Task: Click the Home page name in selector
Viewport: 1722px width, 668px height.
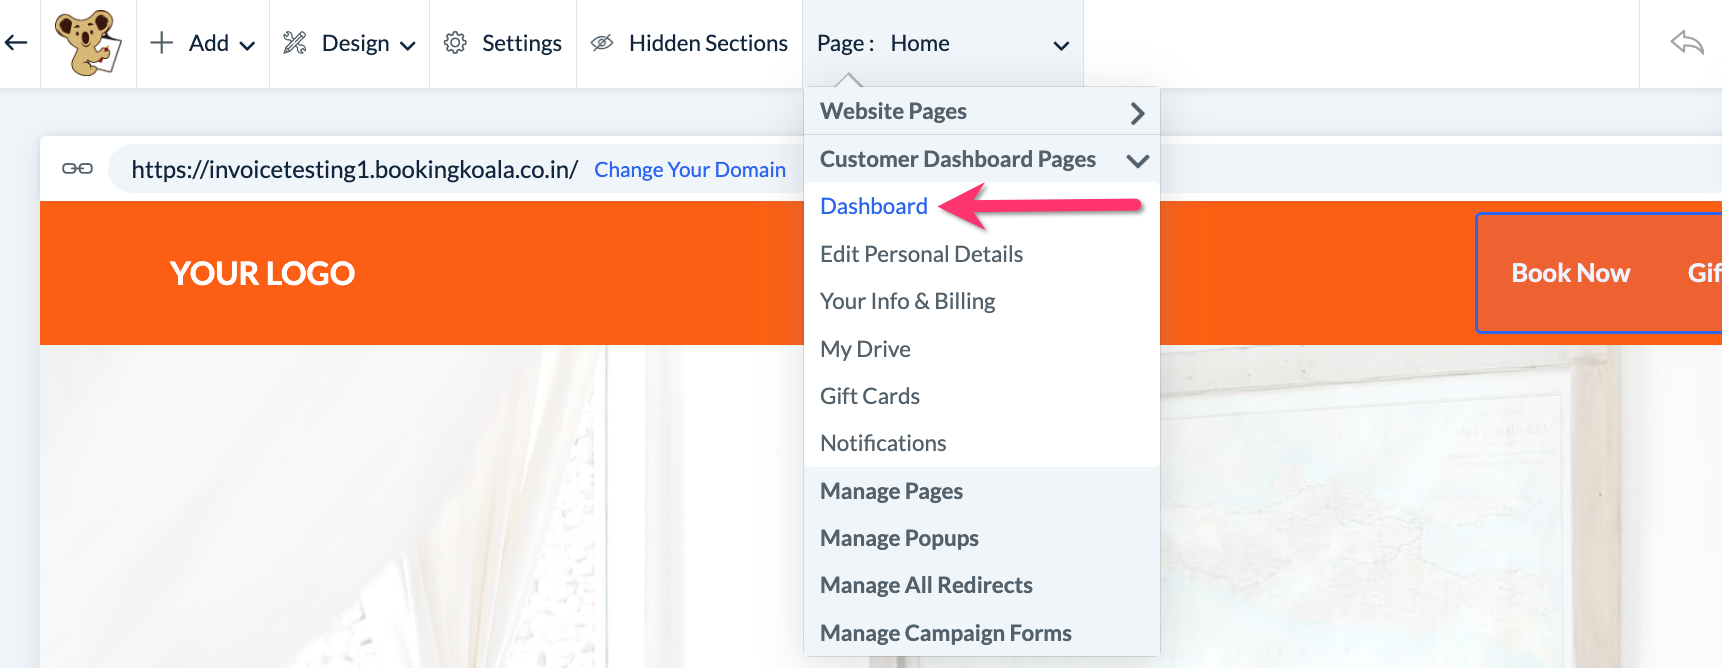Action: coord(920,43)
